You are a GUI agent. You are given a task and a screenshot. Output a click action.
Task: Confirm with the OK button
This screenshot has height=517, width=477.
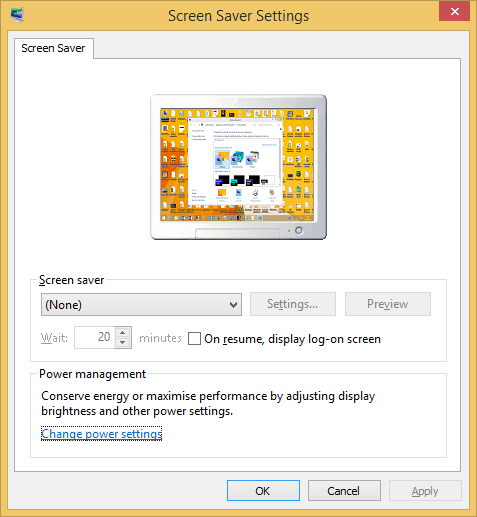[263, 491]
